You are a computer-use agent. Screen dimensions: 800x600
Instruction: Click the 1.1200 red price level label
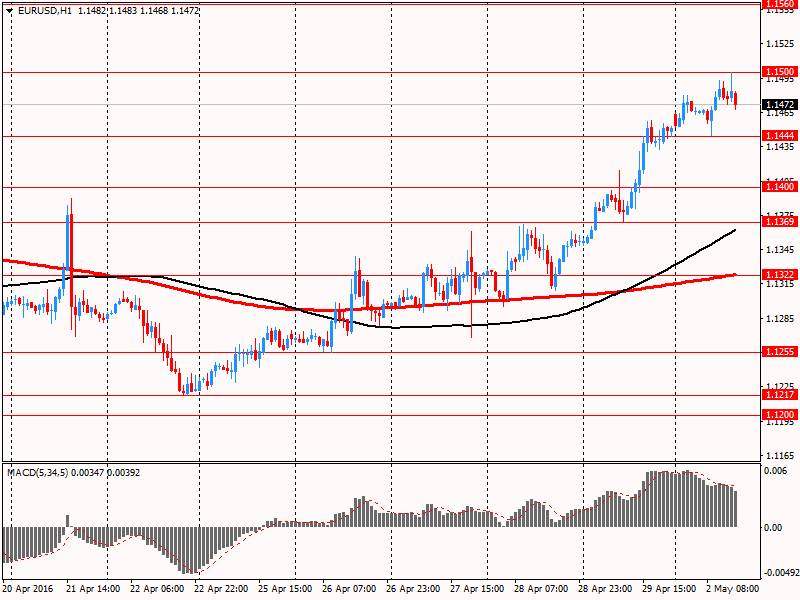click(x=780, y=414)
